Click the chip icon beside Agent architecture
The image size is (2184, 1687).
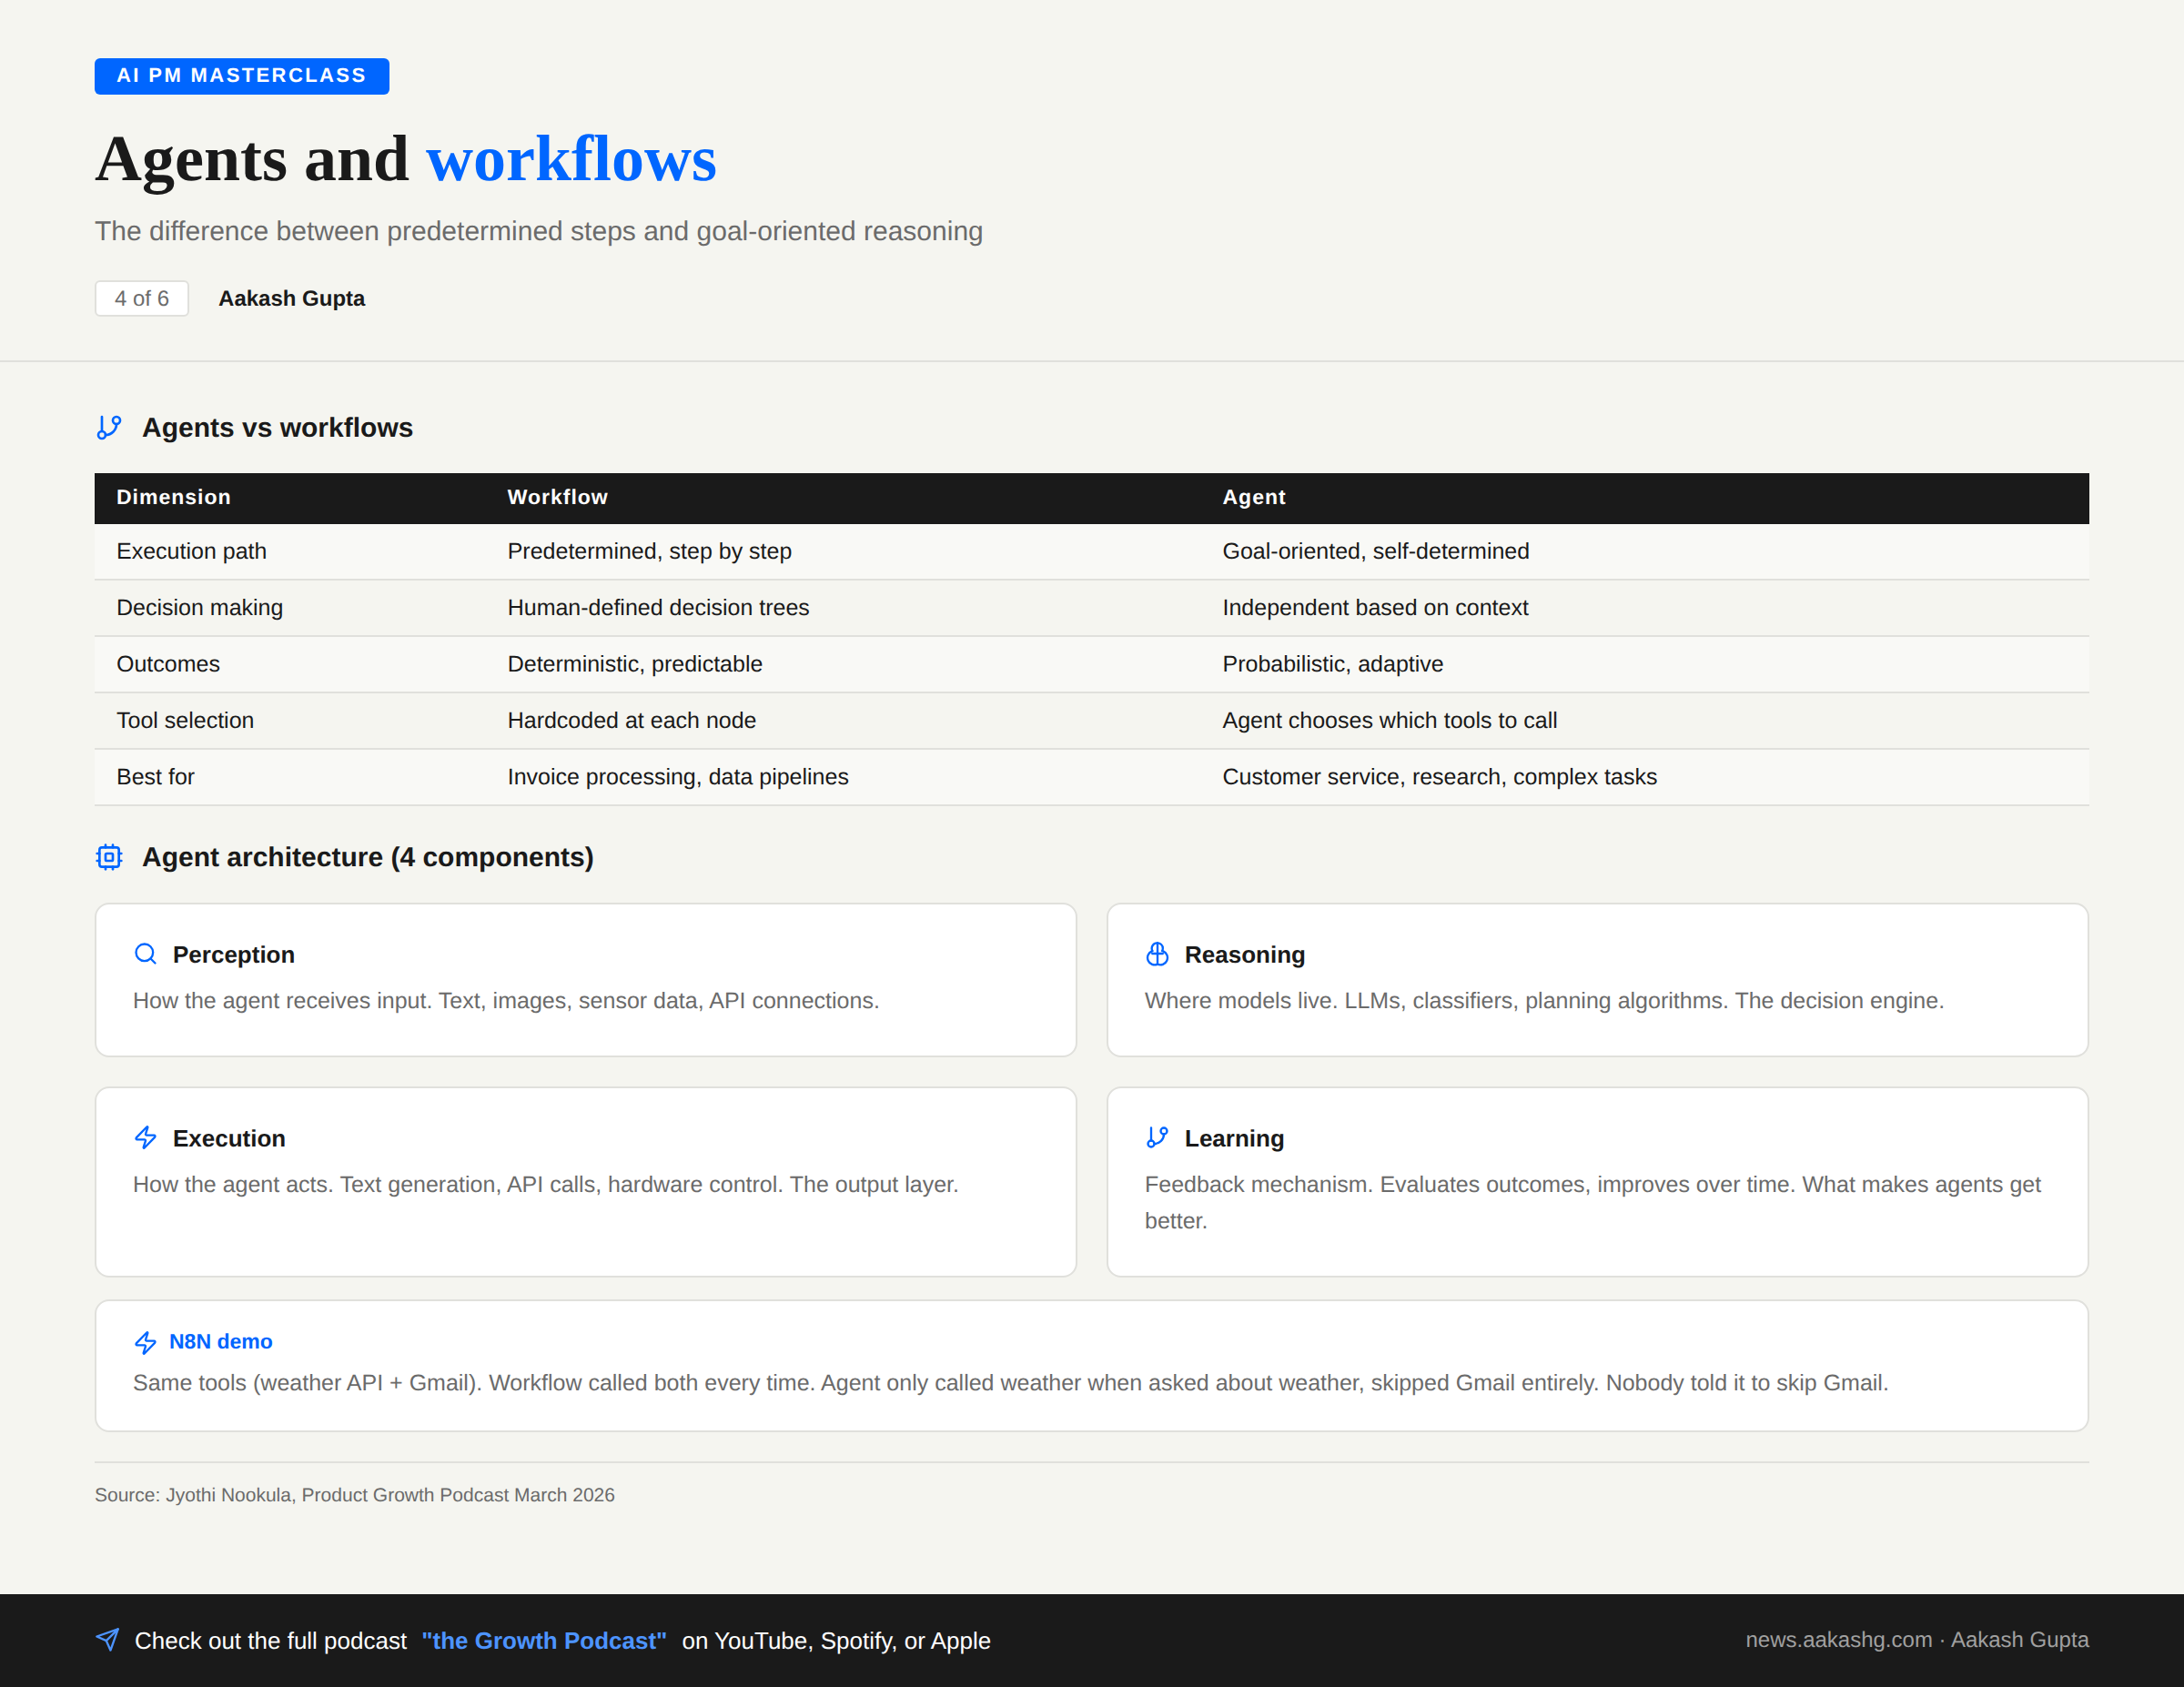pyautogui.click(x=109, y=857)
